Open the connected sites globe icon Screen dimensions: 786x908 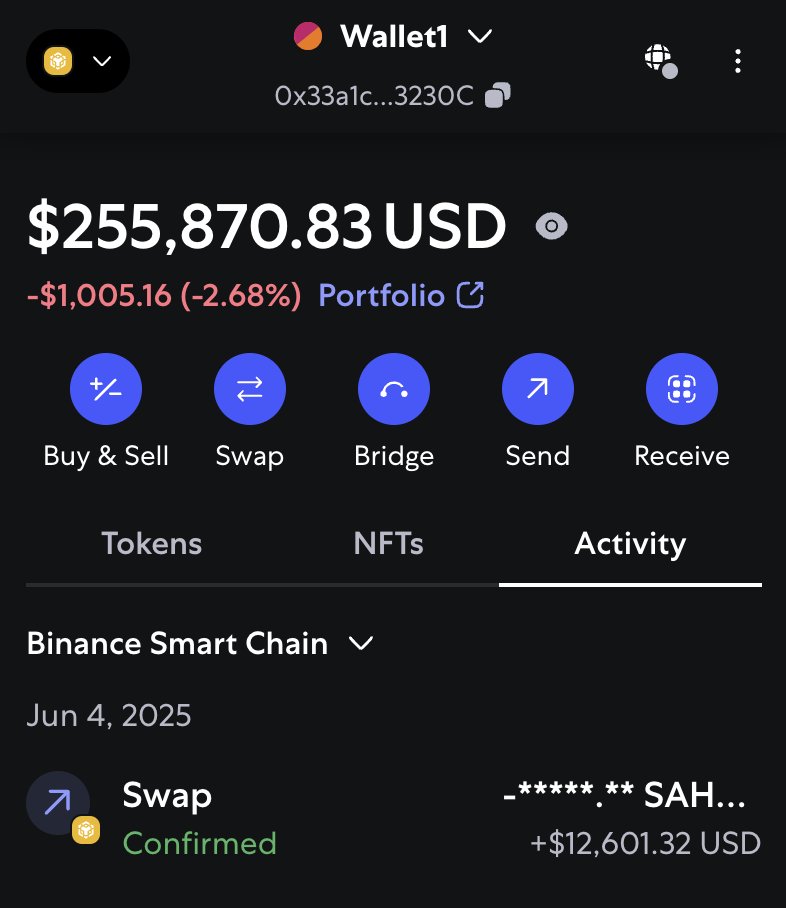point(658,59)
